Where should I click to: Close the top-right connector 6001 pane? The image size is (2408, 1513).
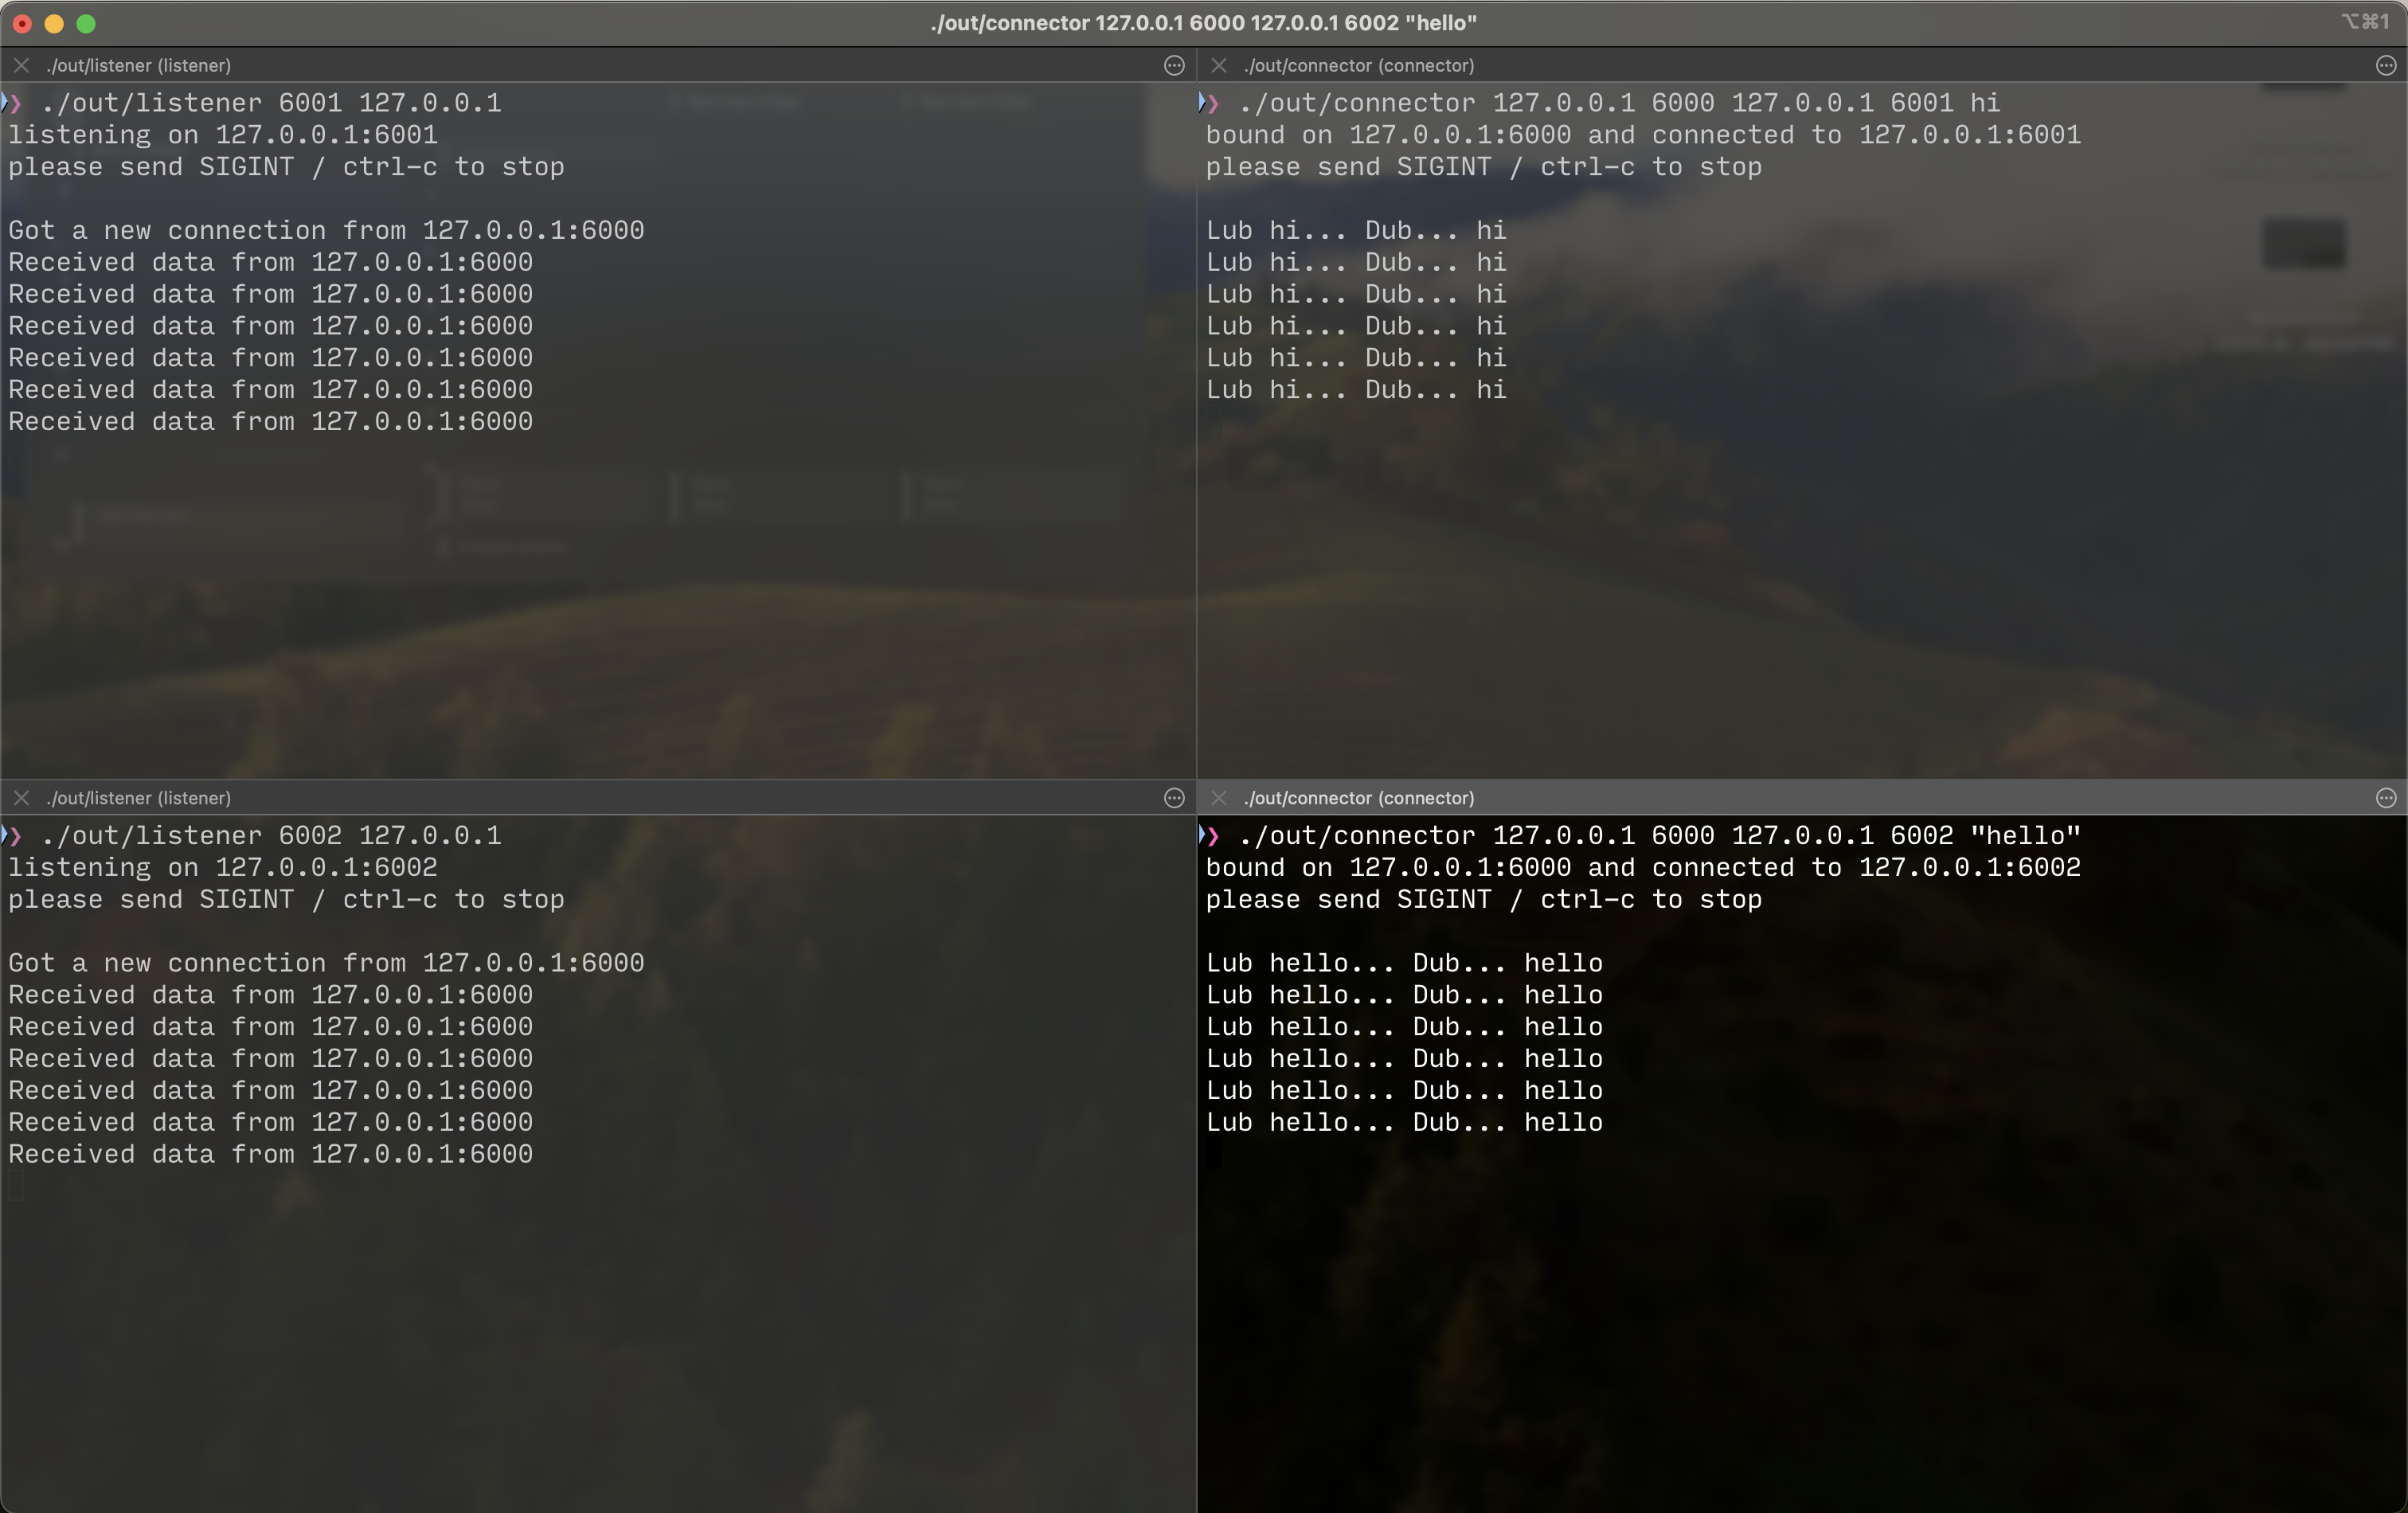tap(1218, 65)
